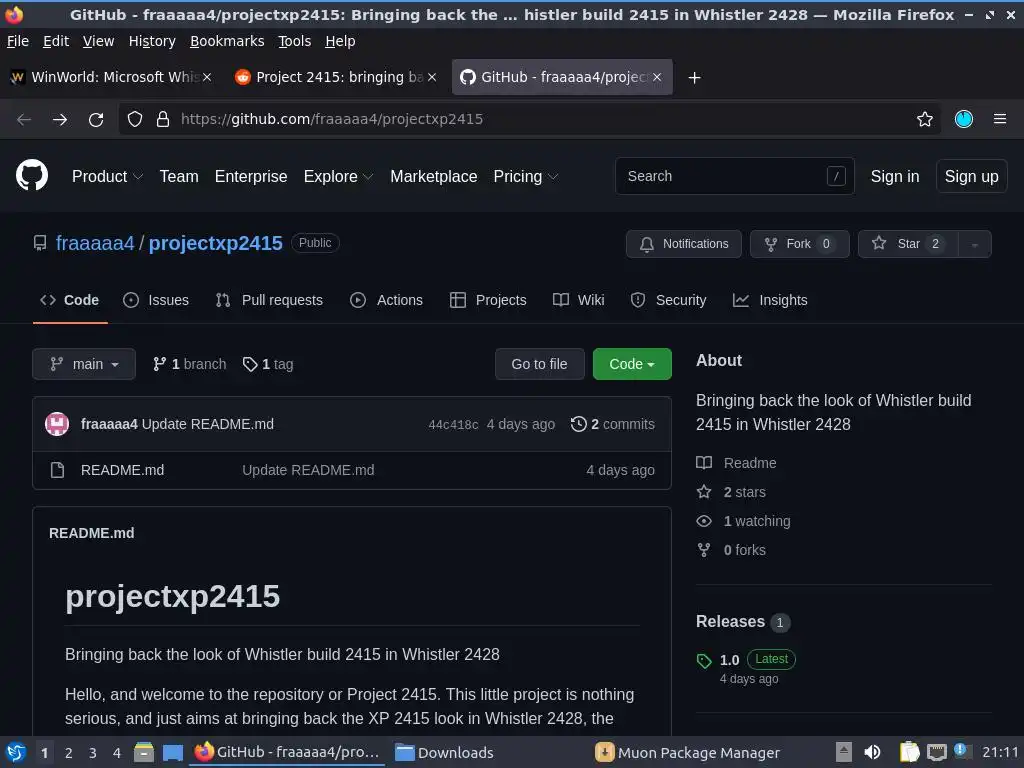Viewport: 1024px width, 768px height.
Task: Open the History menu
Action: (x=152, y=41)
